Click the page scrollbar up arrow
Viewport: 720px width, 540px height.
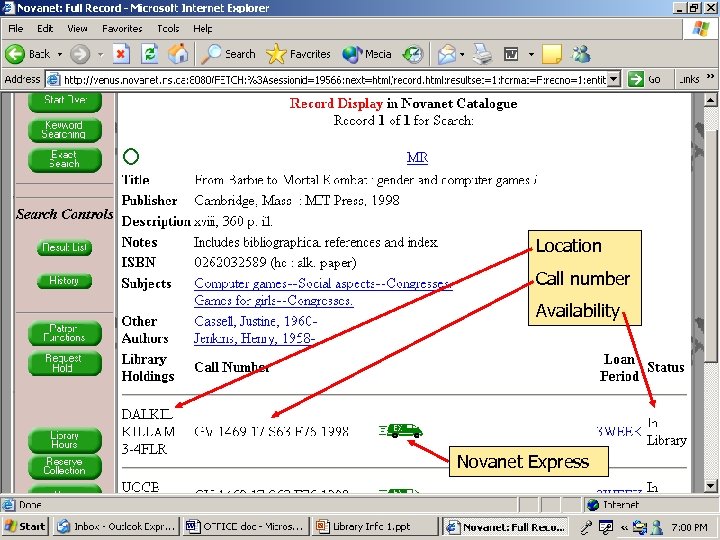click(710, 100)
